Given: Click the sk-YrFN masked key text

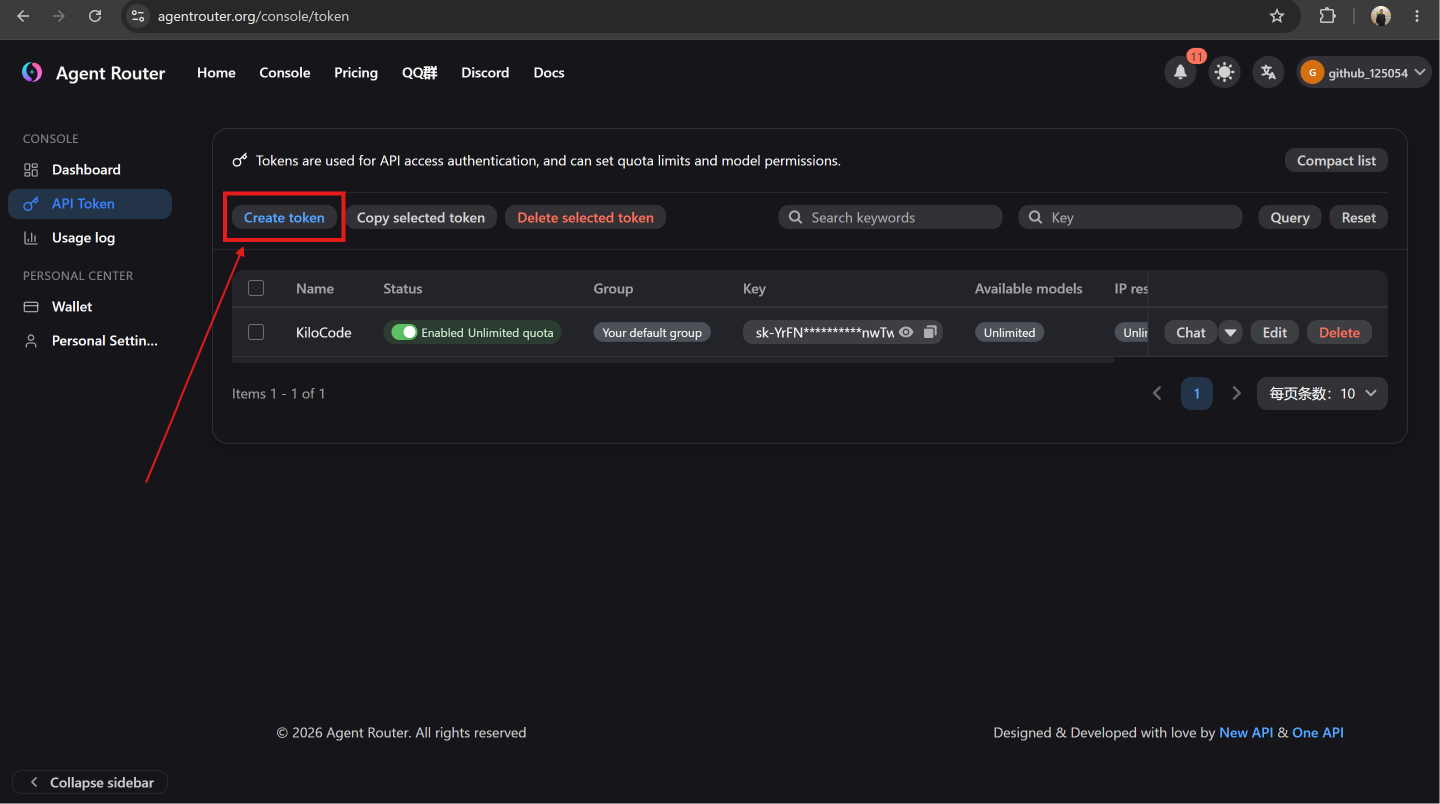Looking at the screenshot, I should pyautogui.click(x=825, y=332).
